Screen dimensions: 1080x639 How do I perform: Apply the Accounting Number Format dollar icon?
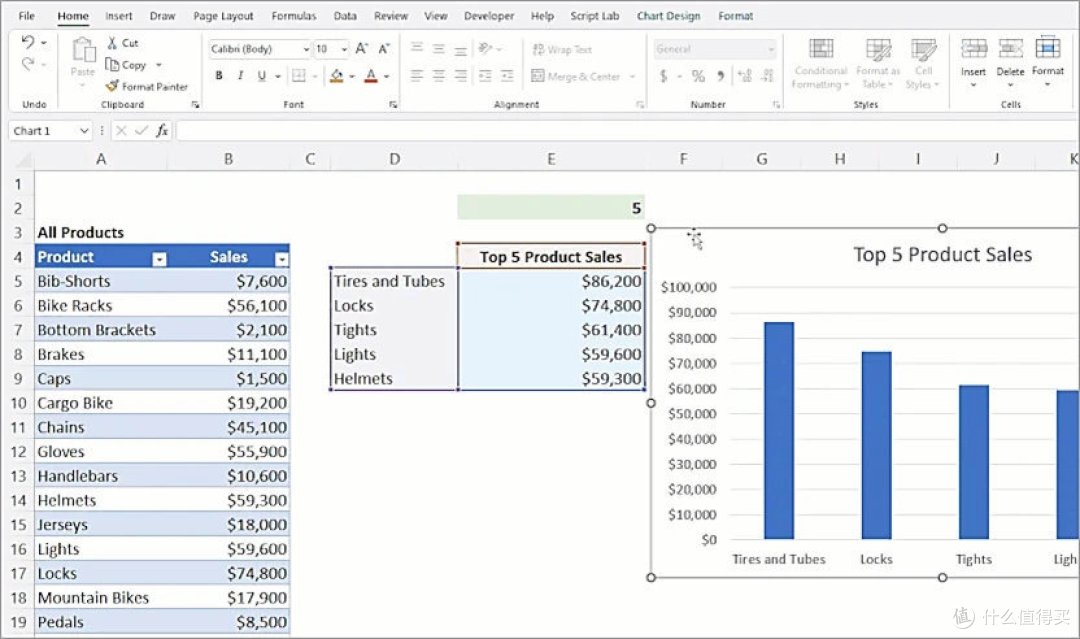[x=662, y=75]
